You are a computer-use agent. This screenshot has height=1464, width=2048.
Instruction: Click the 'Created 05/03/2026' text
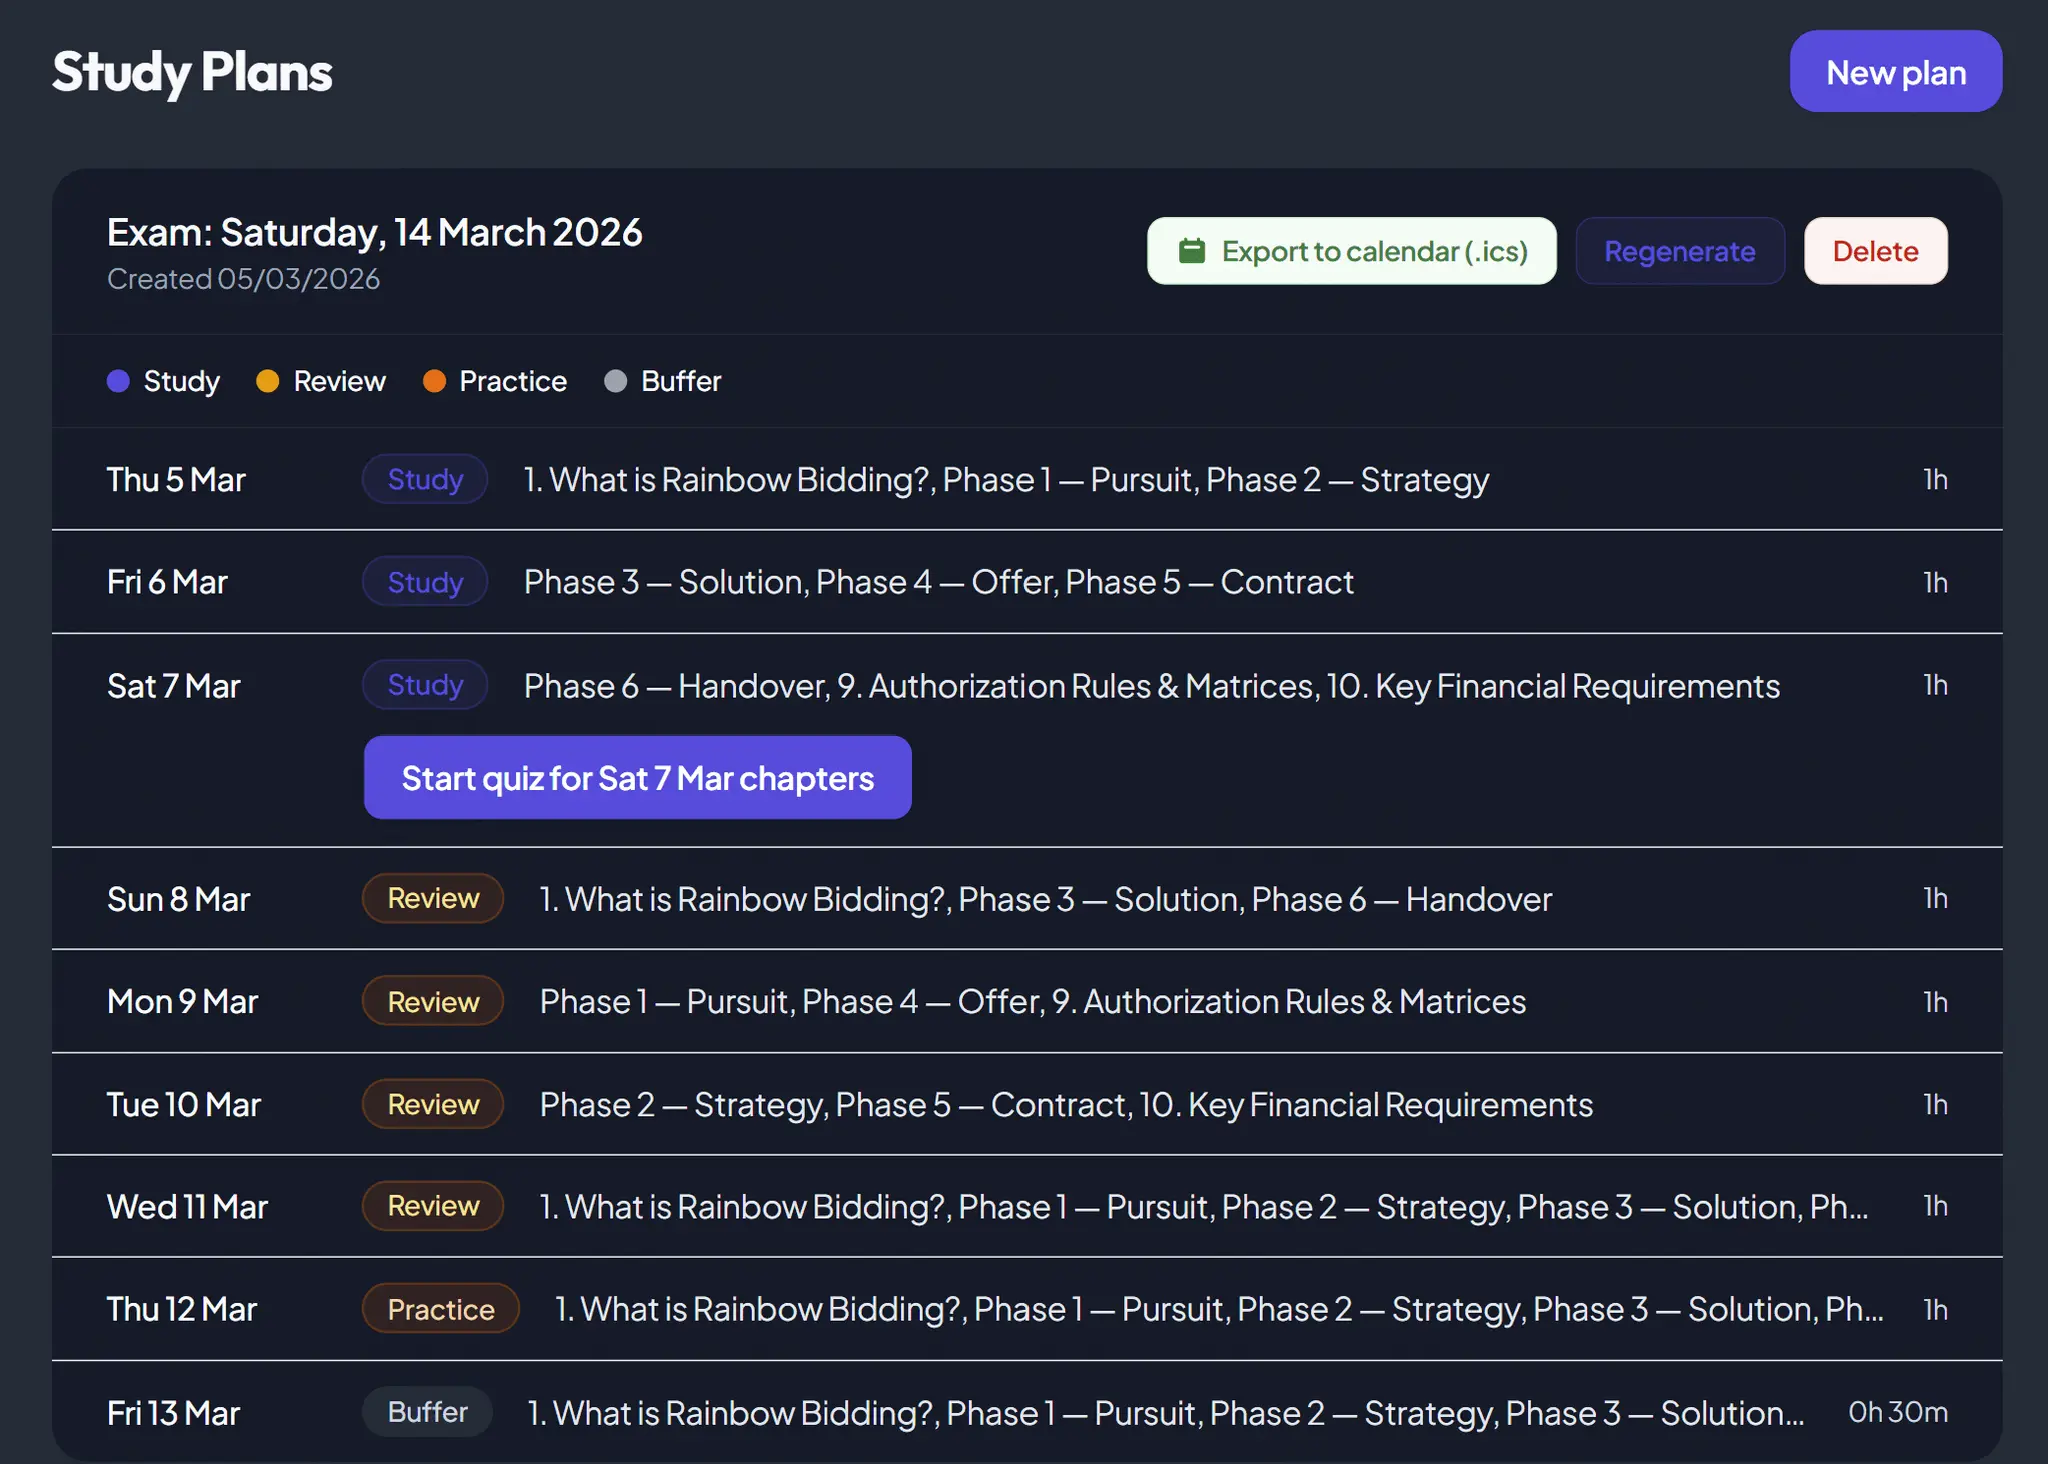coord(243,279)
